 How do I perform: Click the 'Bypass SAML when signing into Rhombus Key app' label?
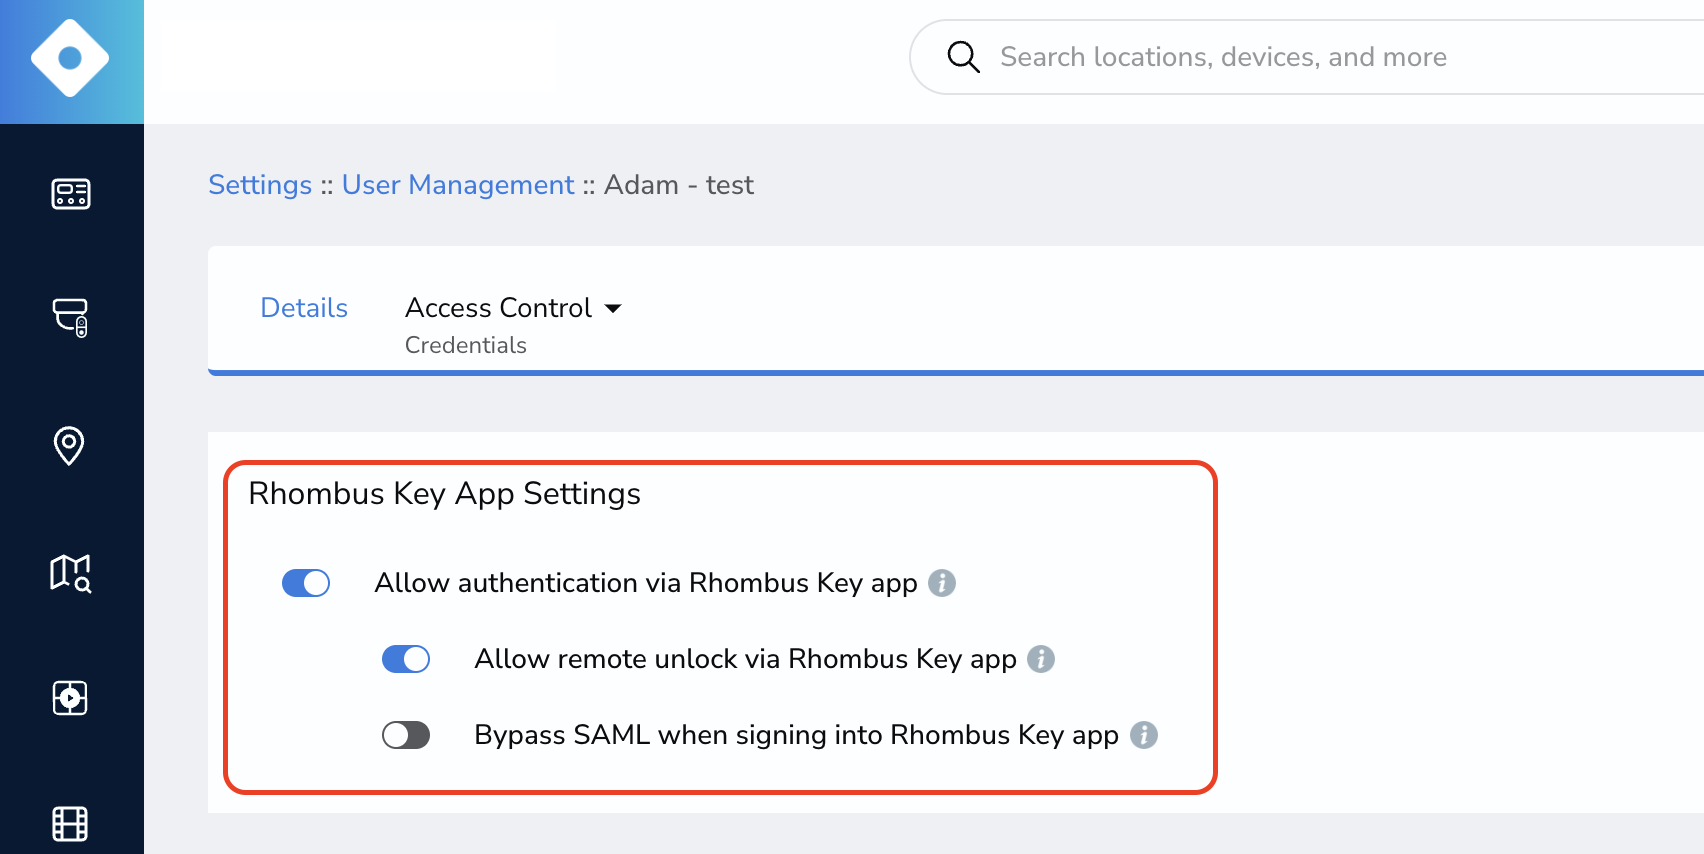coord(796,735)
